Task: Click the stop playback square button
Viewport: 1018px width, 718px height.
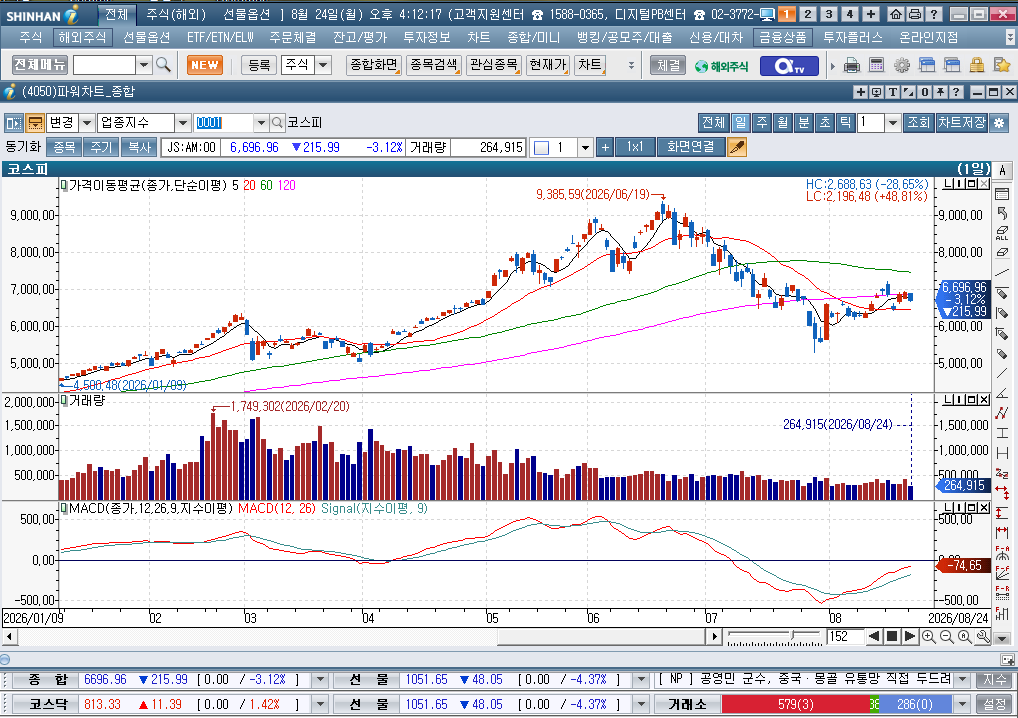Action: (892, 637)
